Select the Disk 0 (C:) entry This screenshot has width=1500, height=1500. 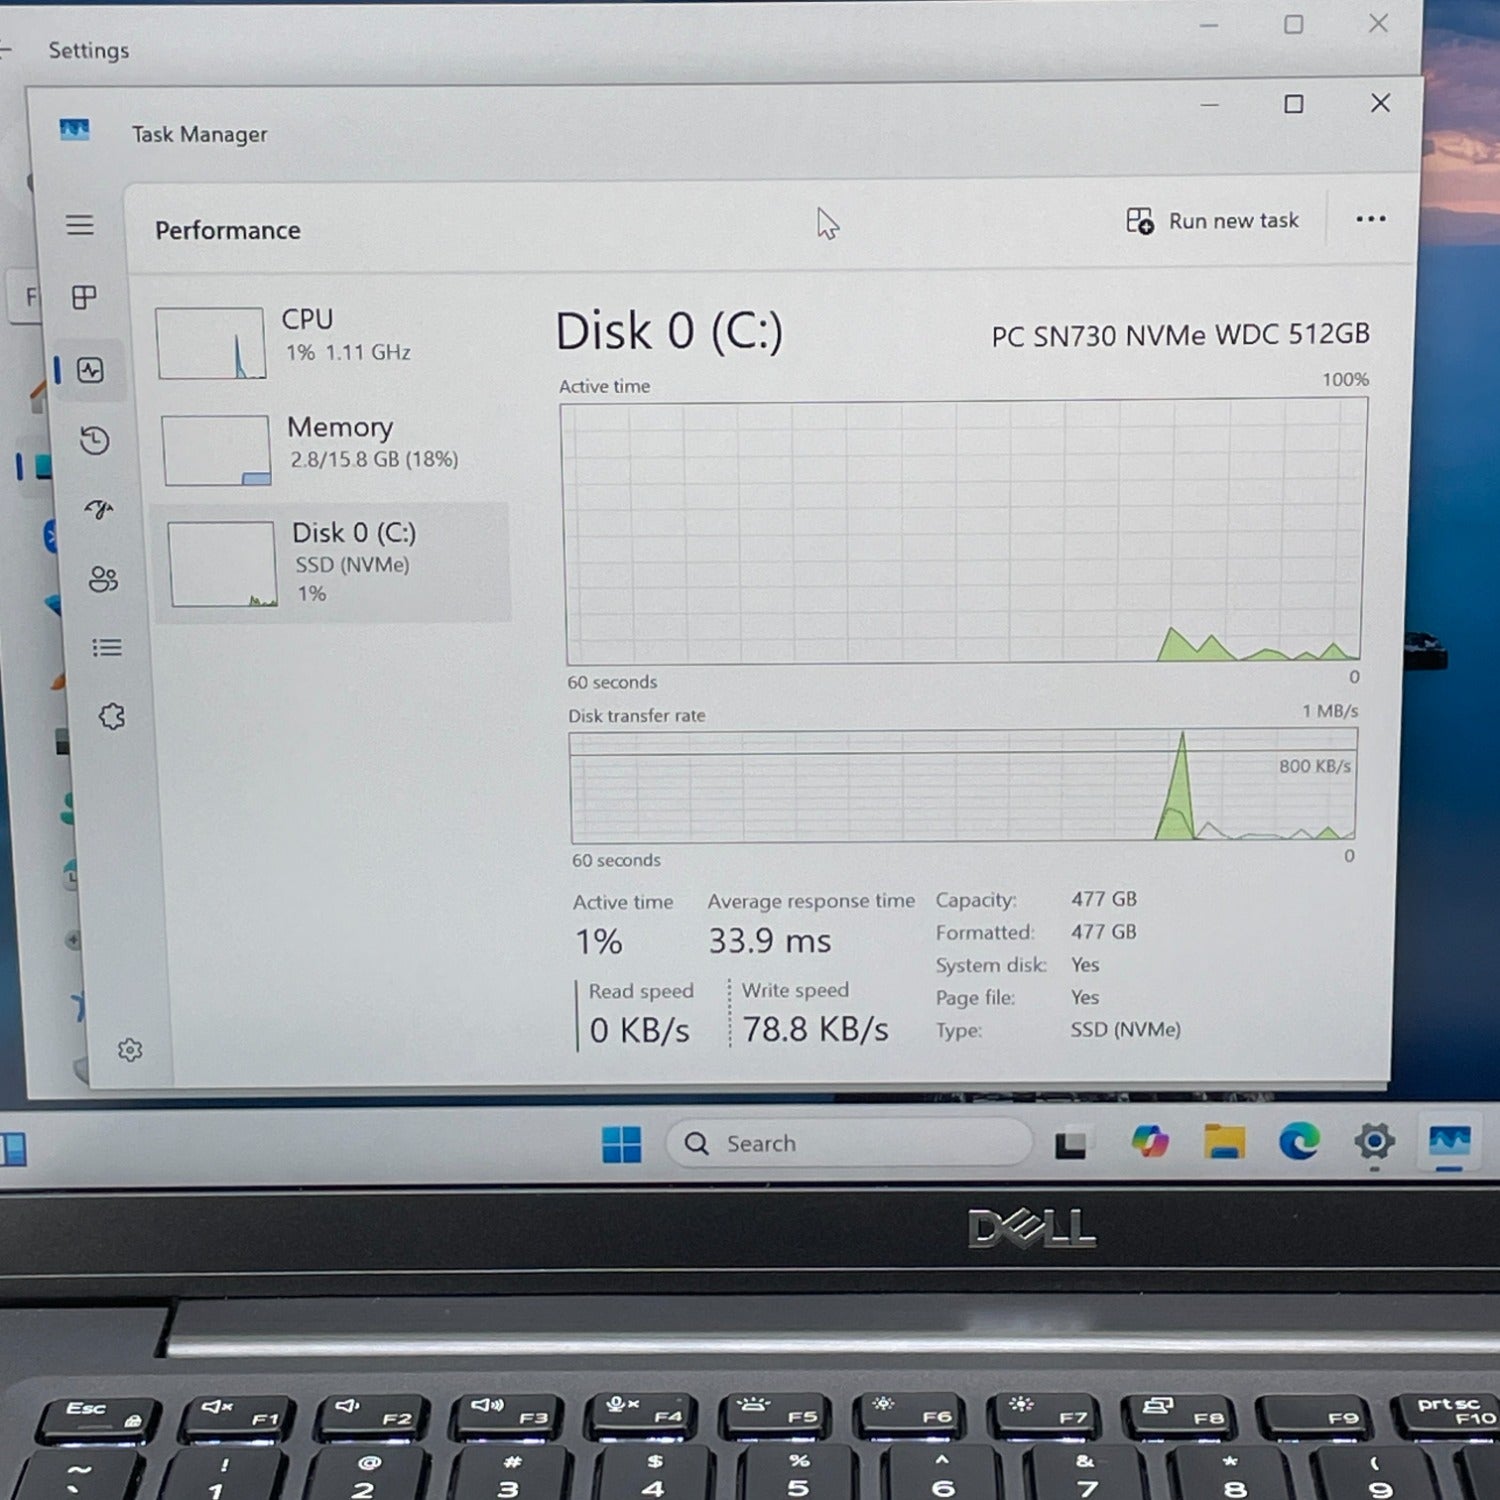coord(332,563)
